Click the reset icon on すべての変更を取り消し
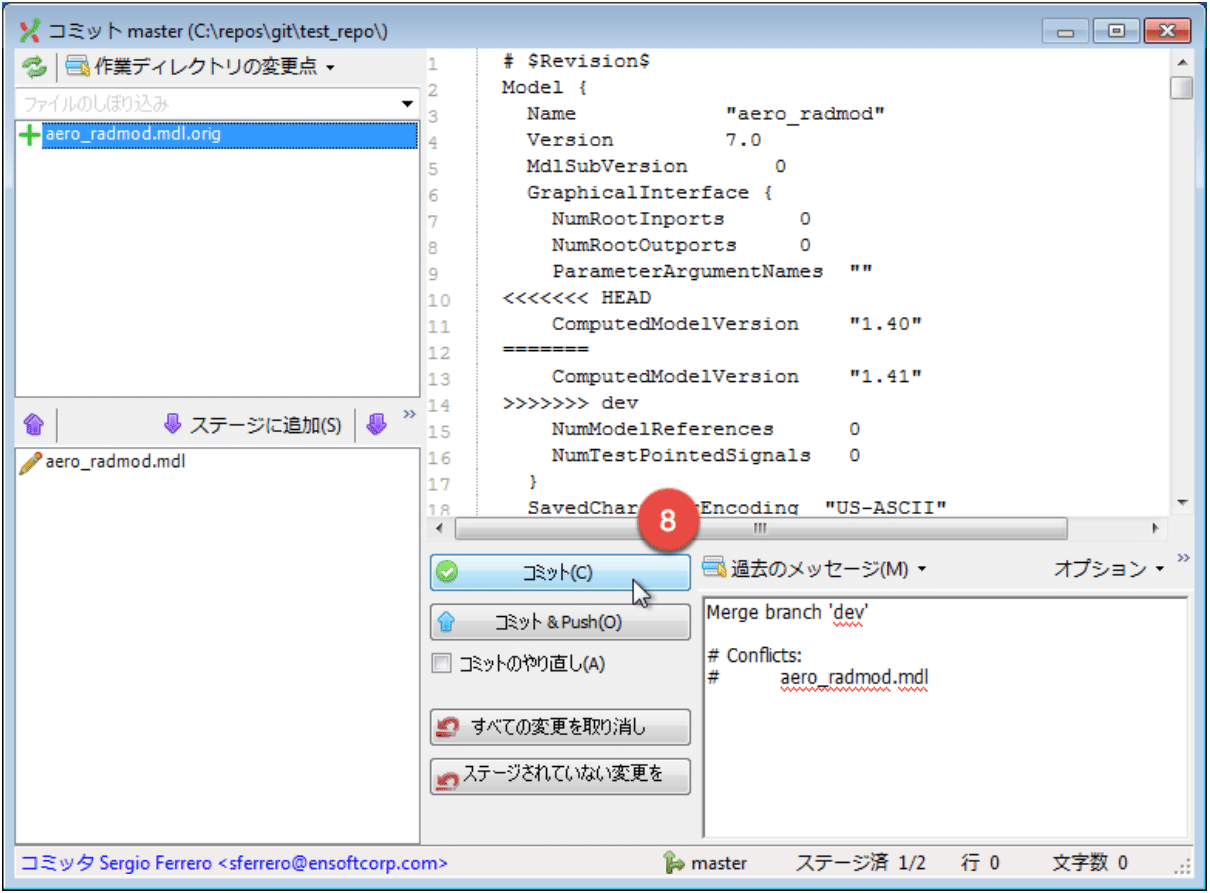This screenshot has width=1210, height=893. pos(448,727)
